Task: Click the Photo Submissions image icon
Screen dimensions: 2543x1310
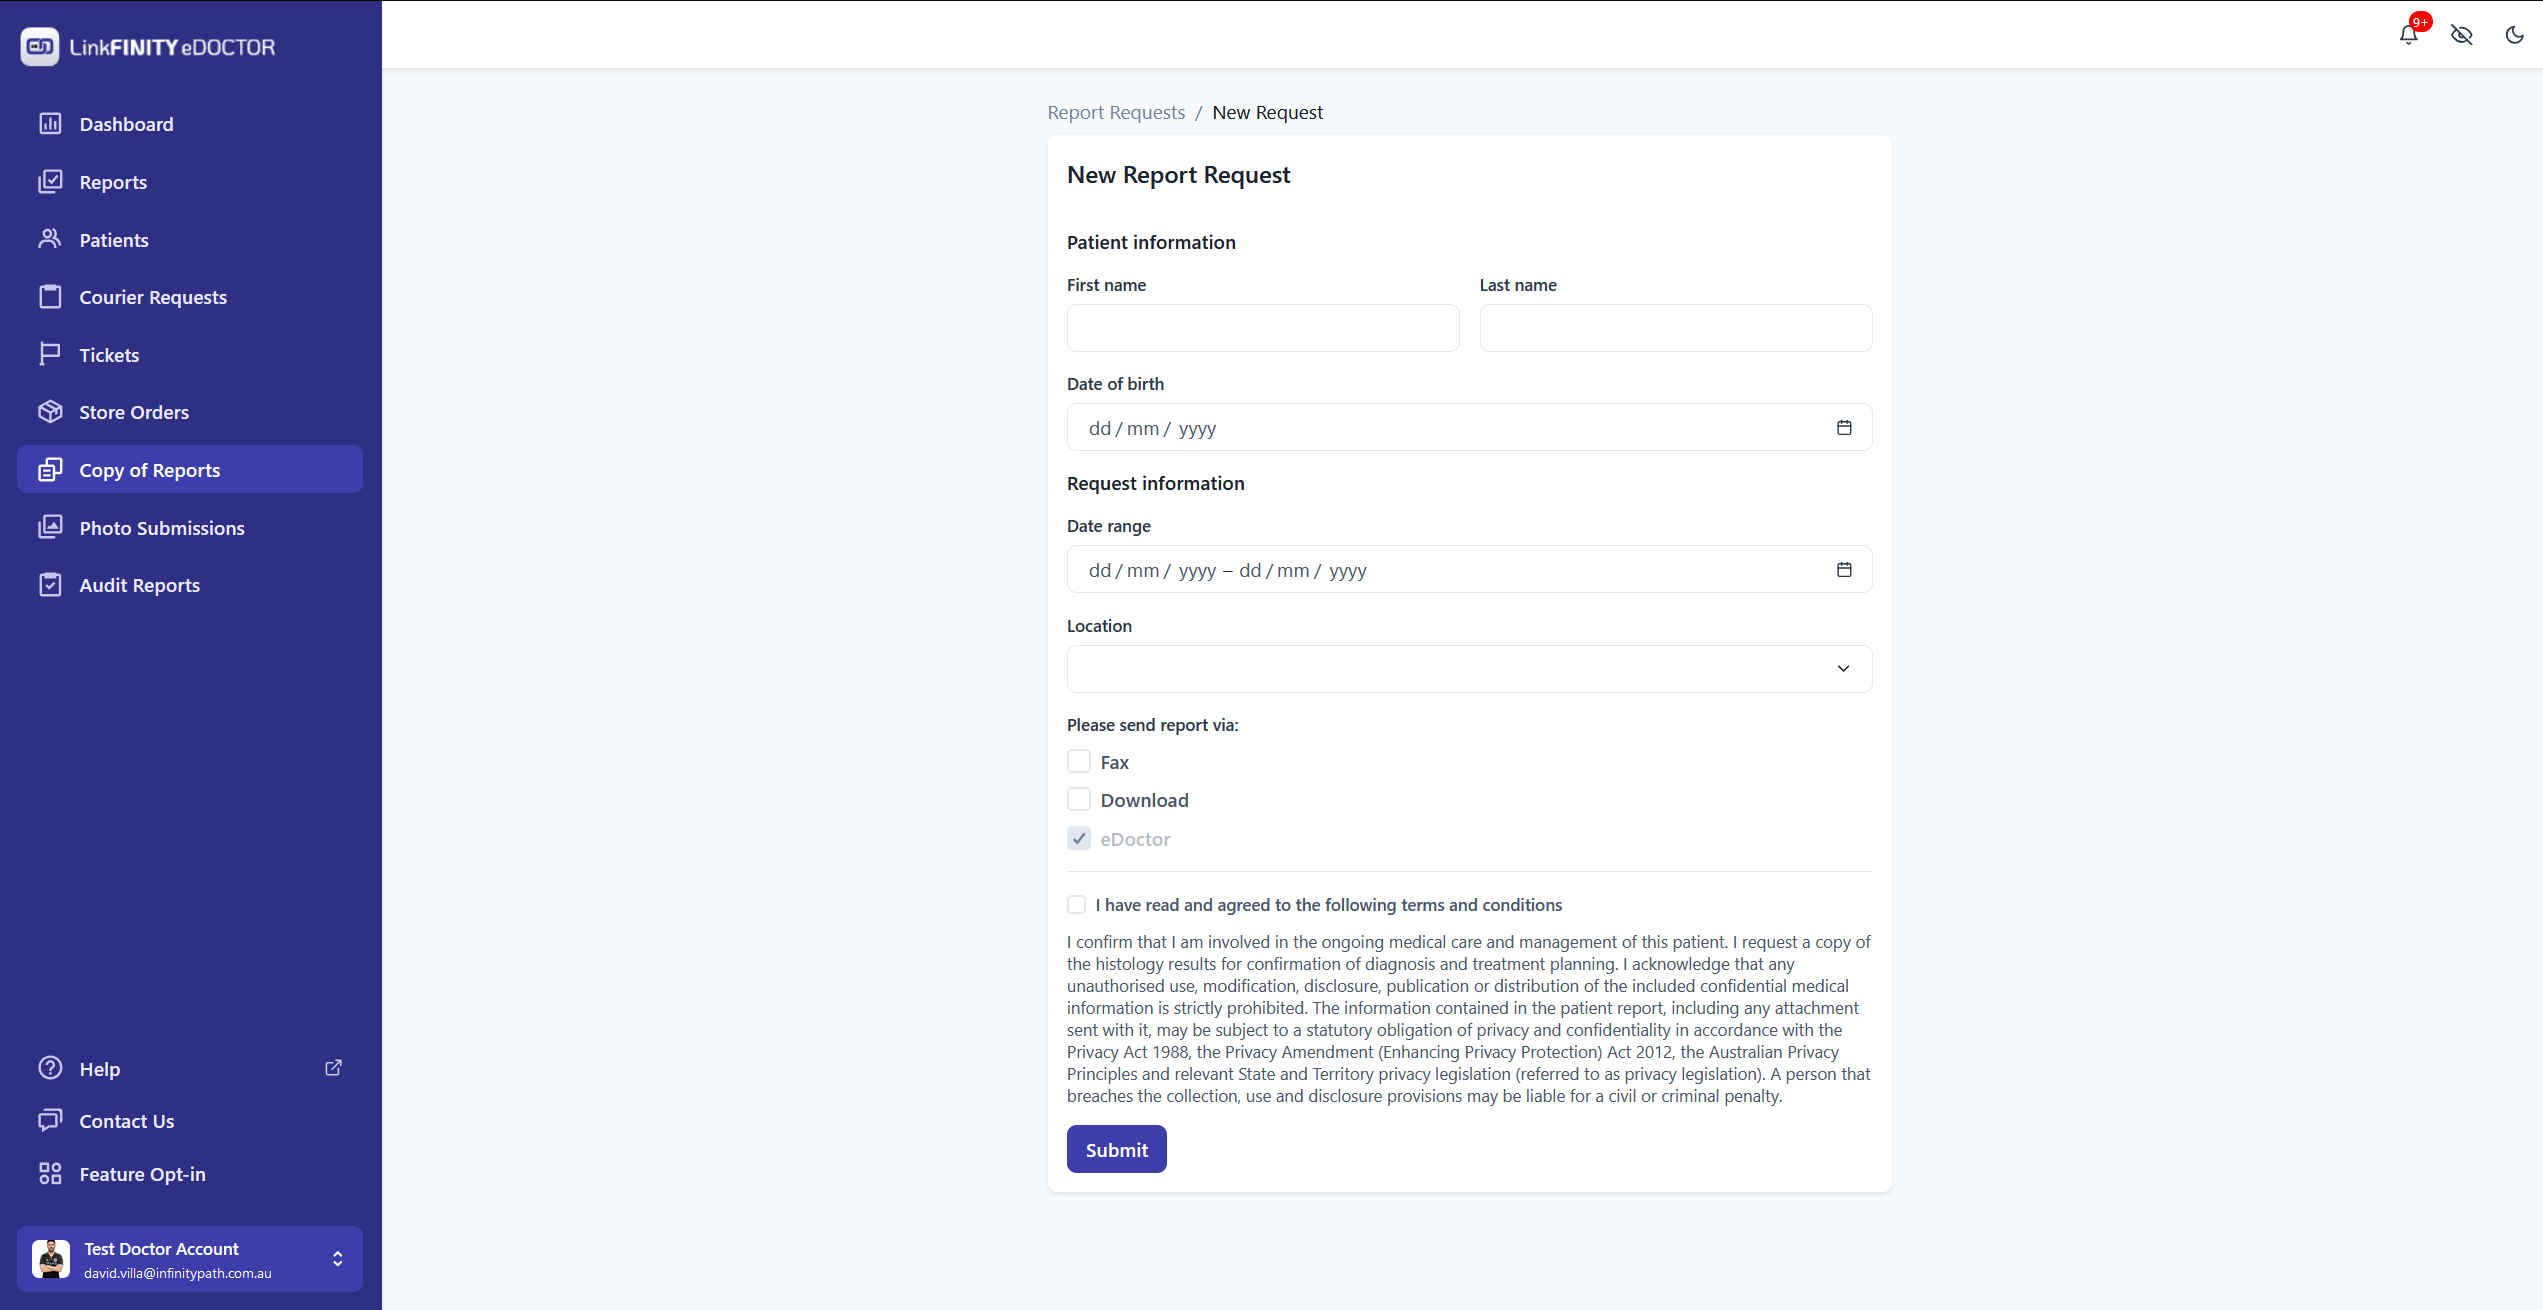Action: click(50, 527)
